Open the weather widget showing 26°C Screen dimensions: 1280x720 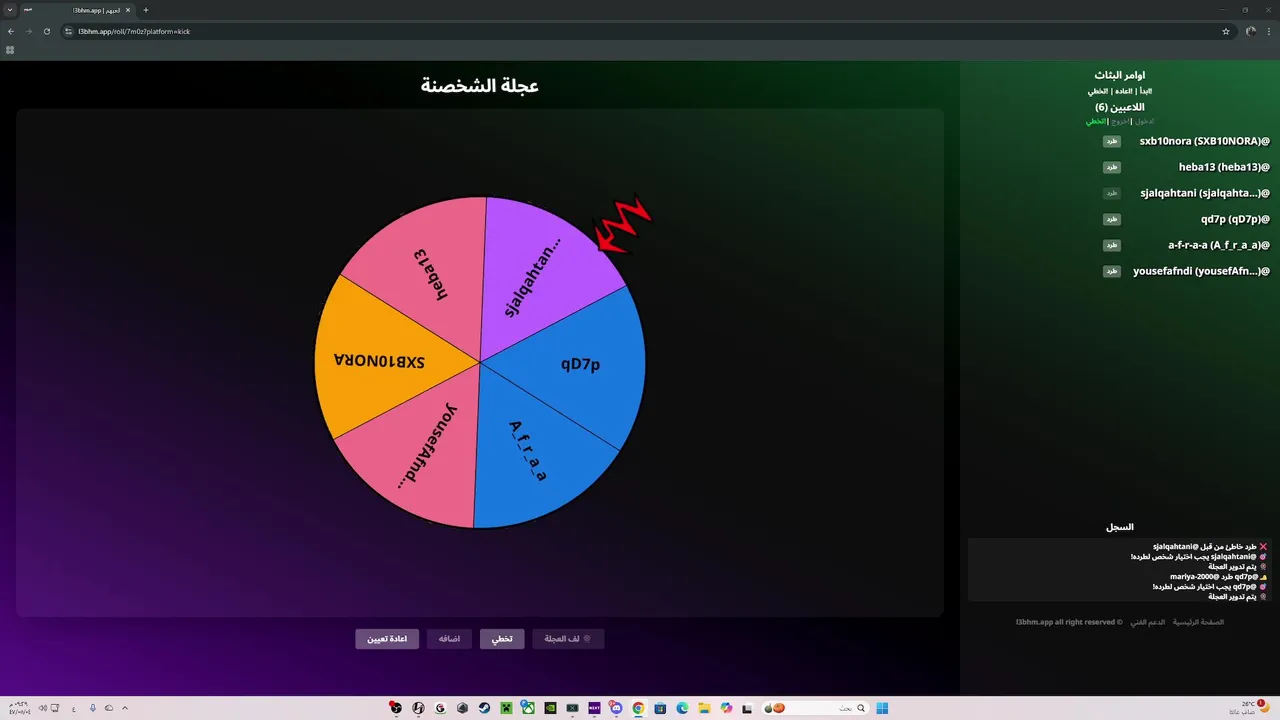tap(1249, 707)
